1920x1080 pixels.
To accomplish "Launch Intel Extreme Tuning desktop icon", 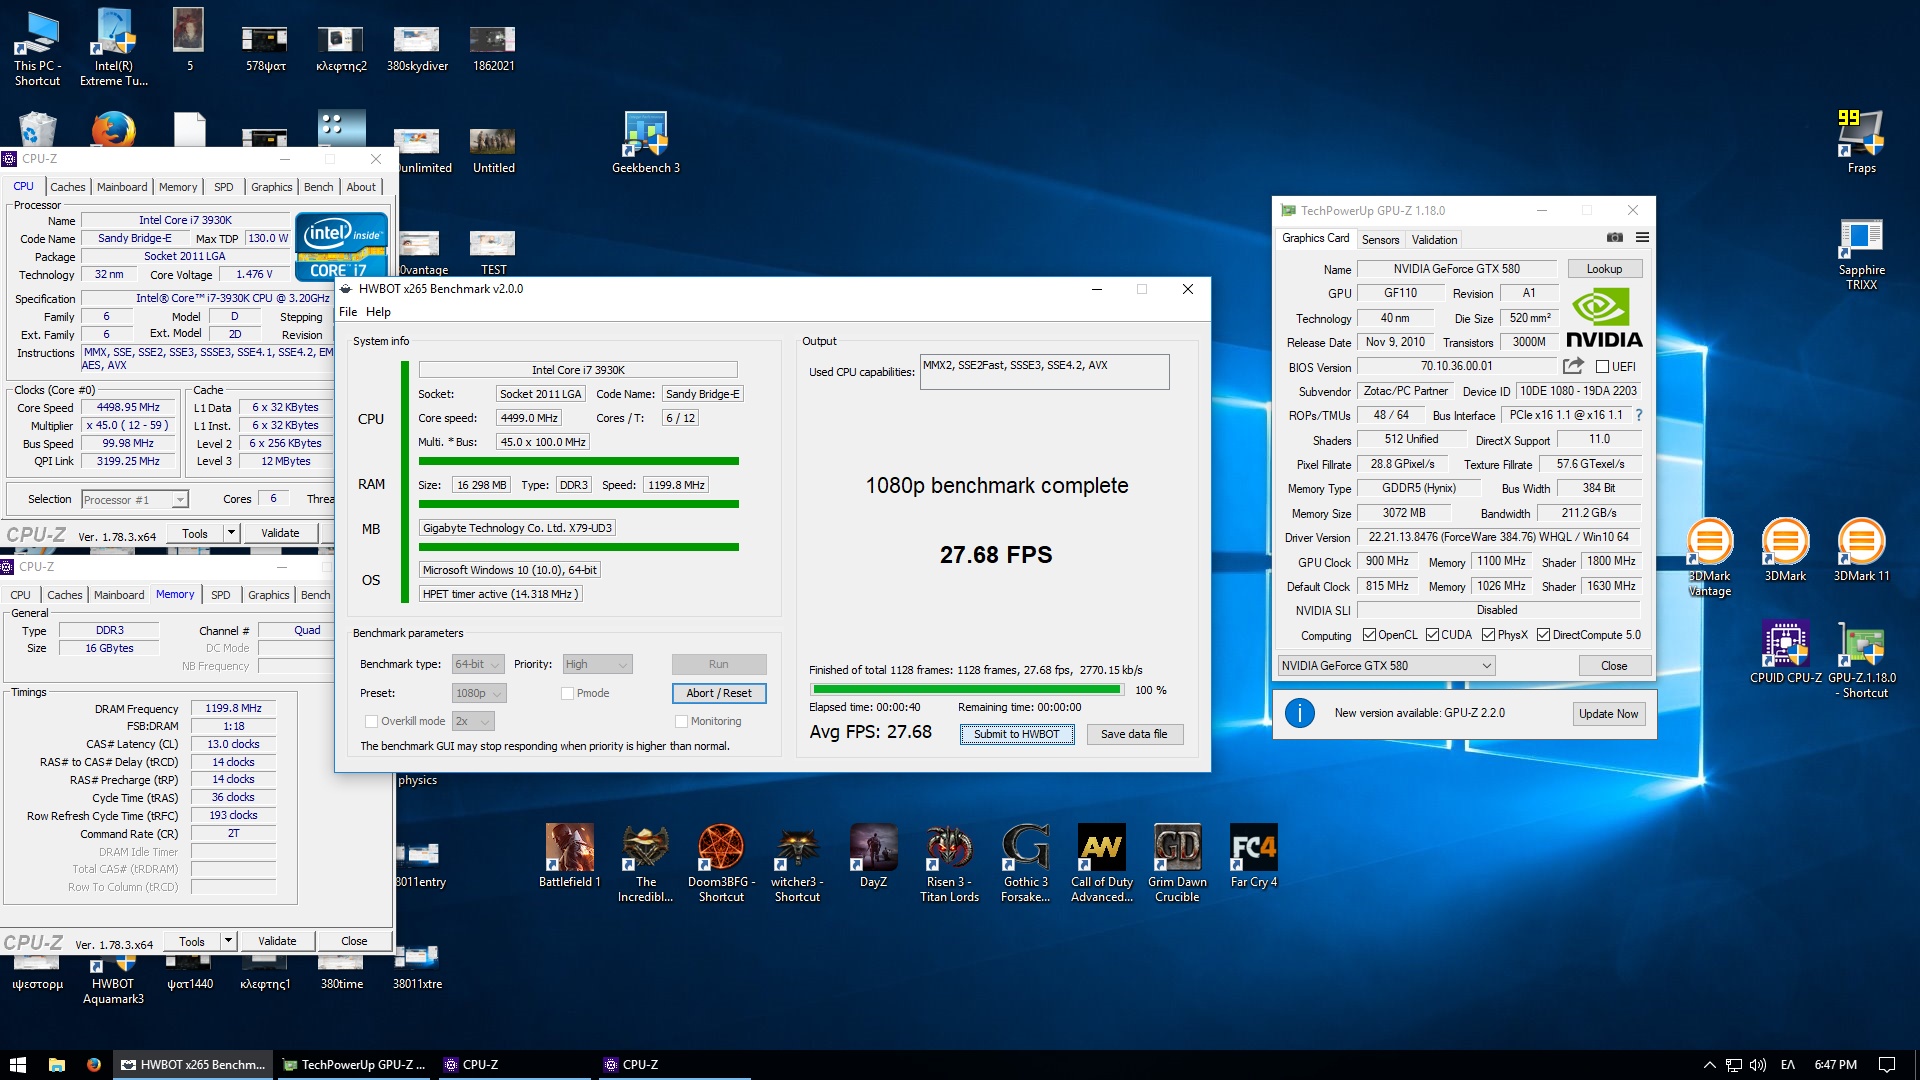I will tap(113, 47).
